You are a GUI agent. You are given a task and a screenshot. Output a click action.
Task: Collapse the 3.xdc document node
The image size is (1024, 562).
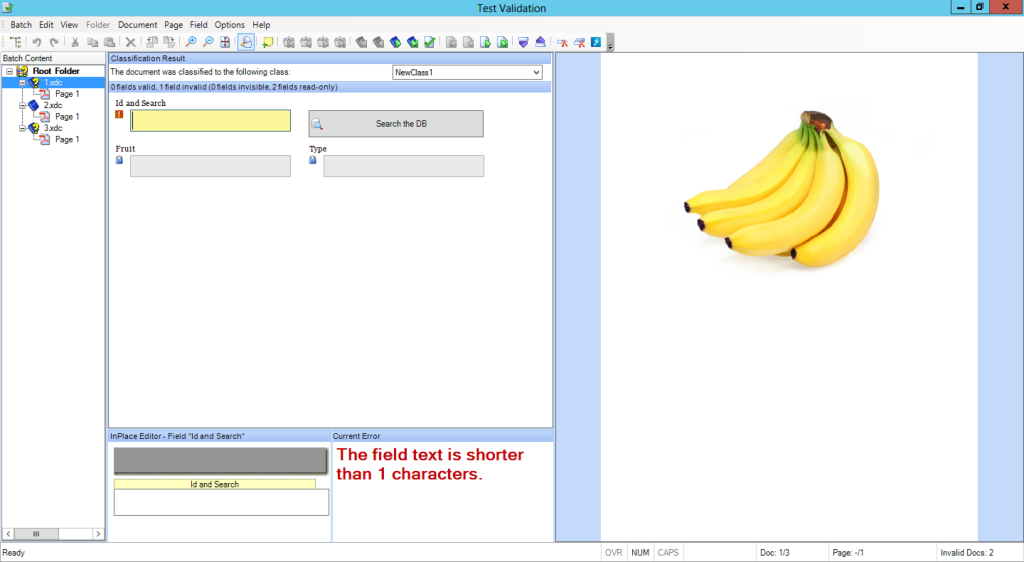pyautogui.click(x=22, y=128)
